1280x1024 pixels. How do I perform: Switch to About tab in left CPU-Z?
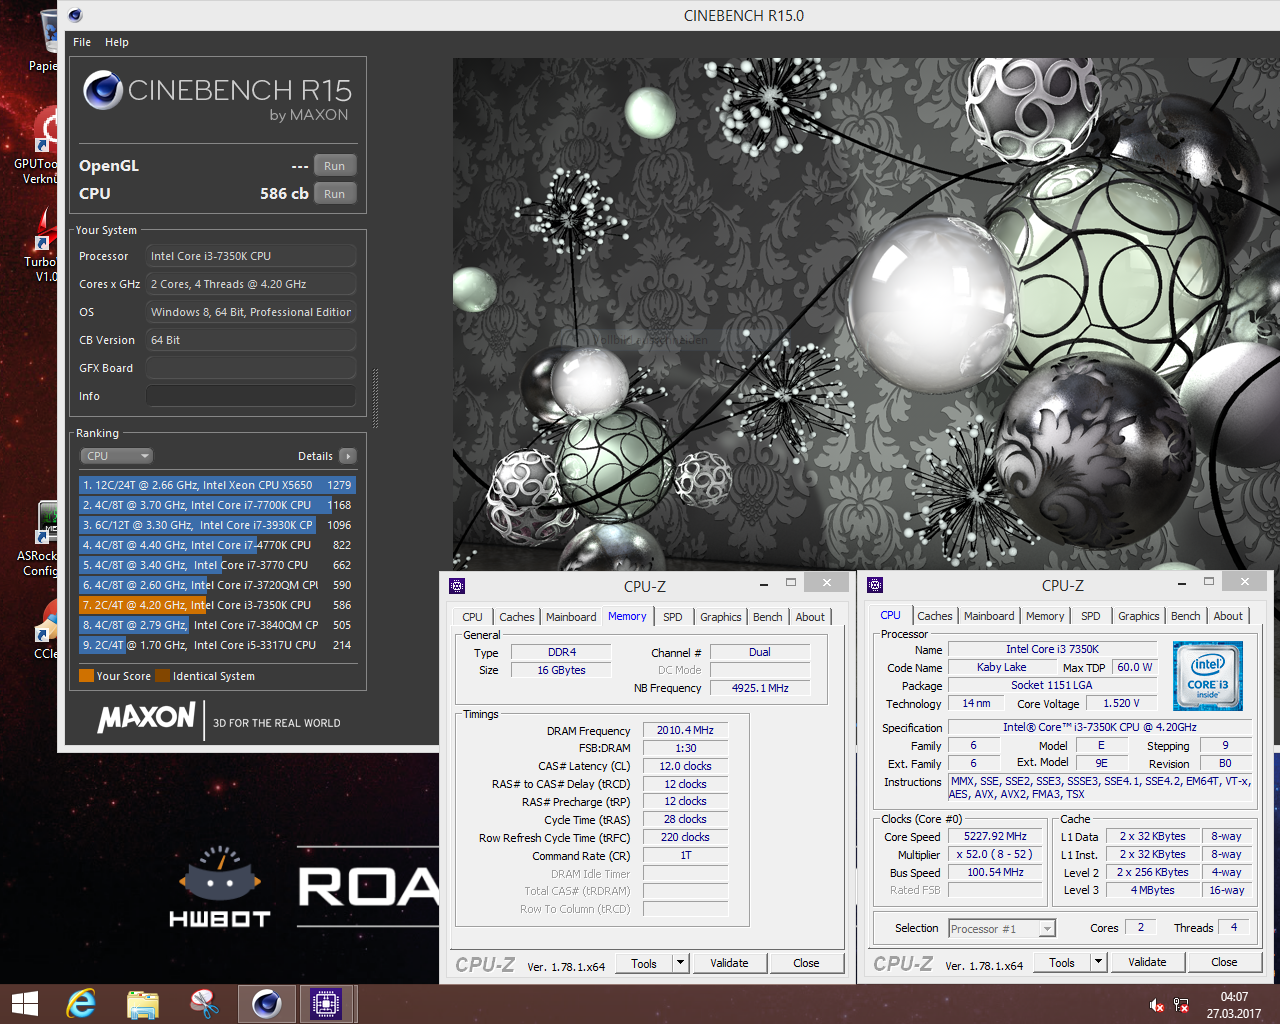[x=810, y=617]
